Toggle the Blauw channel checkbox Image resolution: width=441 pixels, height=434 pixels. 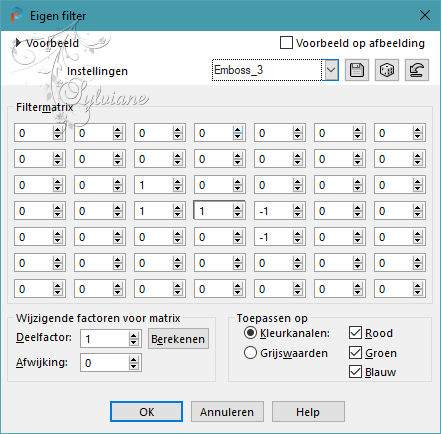355,372
